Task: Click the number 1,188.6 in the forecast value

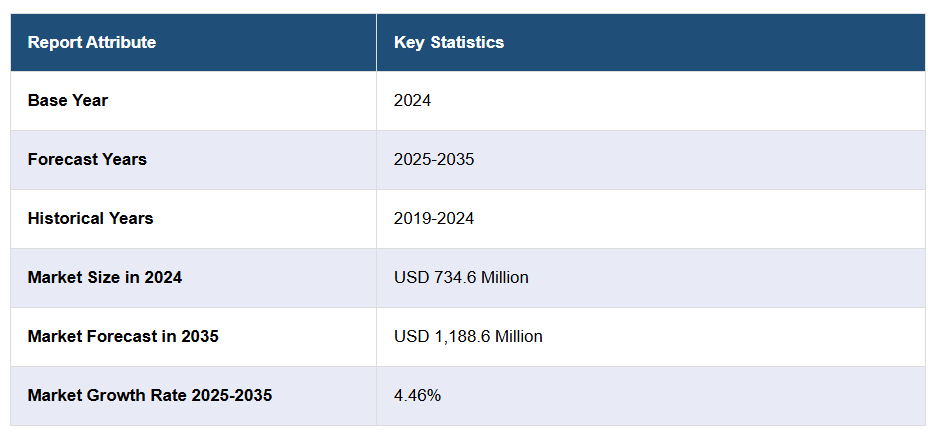Action: (x=461, y=336)
